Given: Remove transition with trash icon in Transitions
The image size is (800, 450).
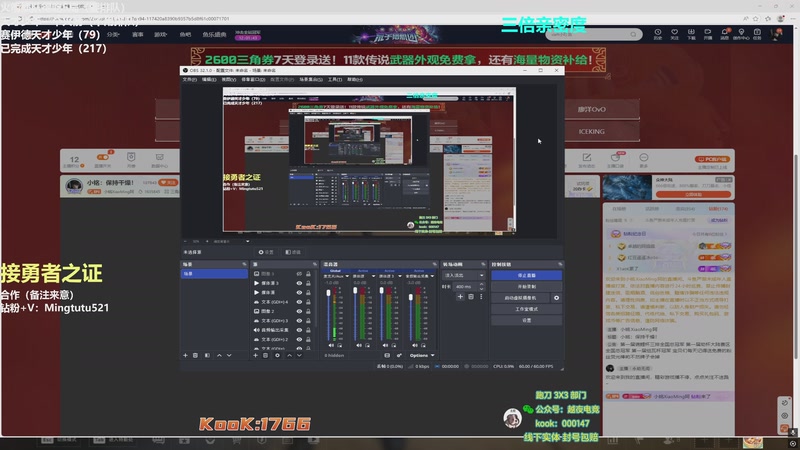Looking at the screenshot, I should (x=471, y=296).
